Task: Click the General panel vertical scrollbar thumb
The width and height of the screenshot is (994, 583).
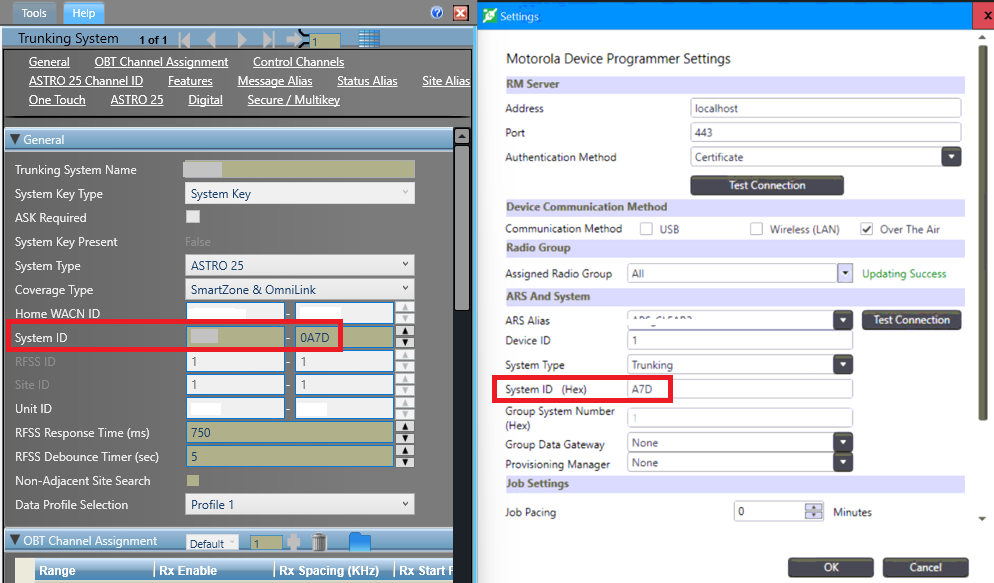Action: tap(462, 228)
